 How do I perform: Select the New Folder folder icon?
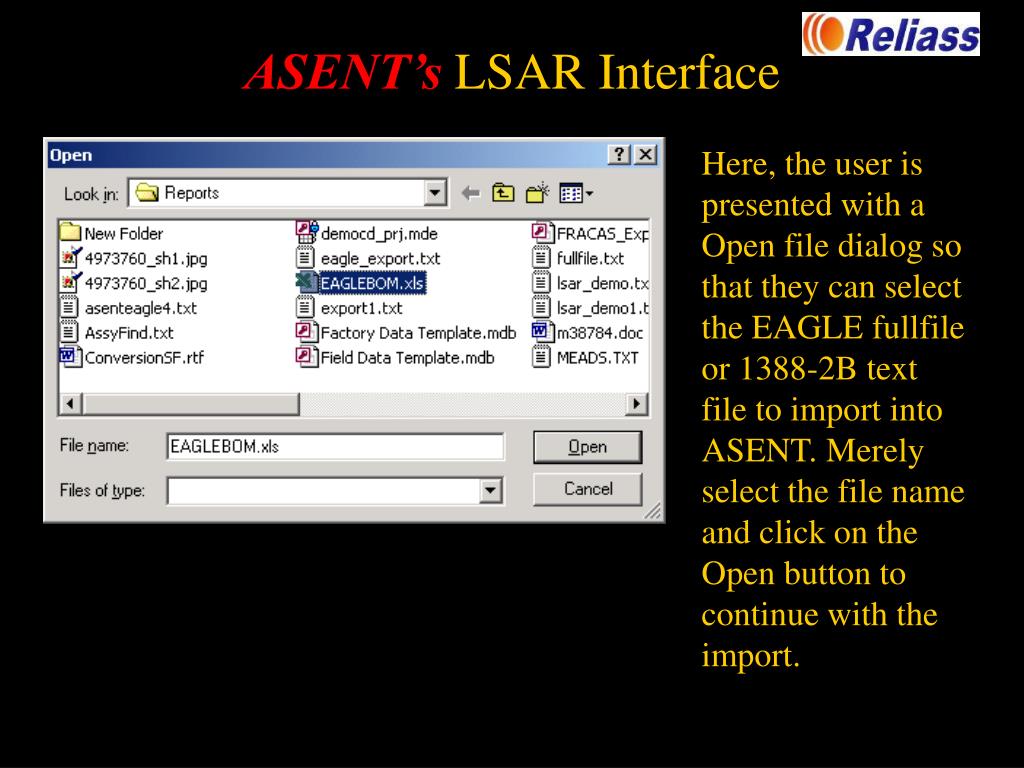70,233
